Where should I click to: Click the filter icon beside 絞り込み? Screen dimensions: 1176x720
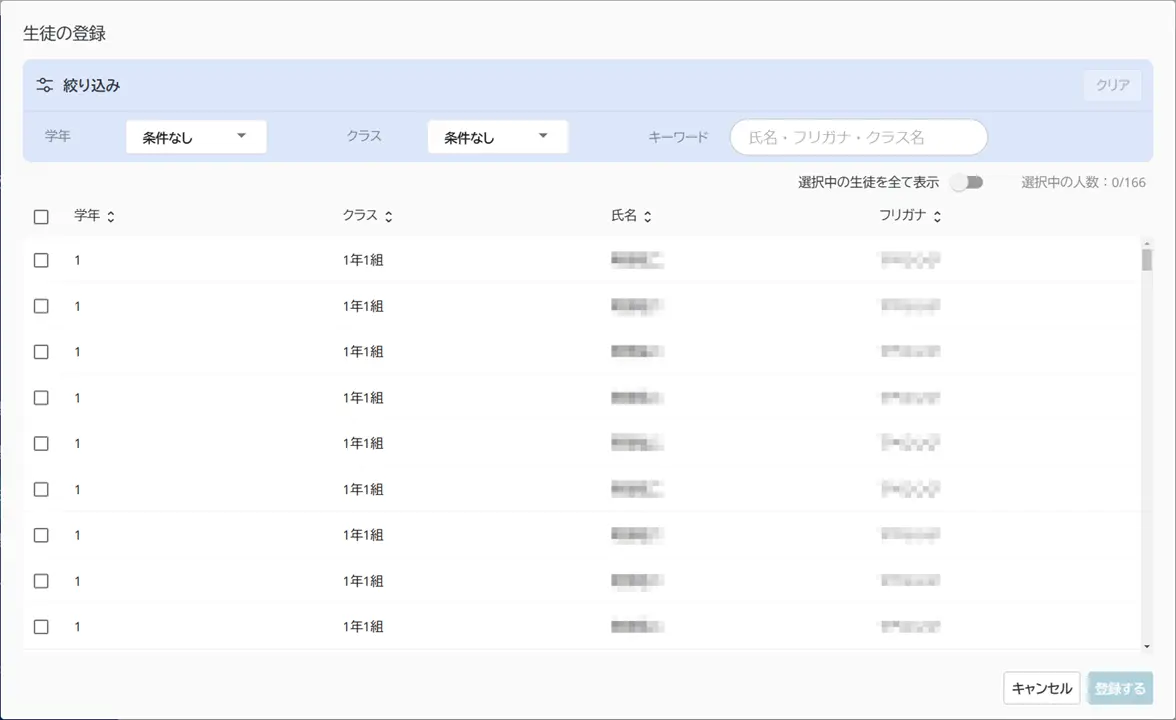[x=44, y=85]
